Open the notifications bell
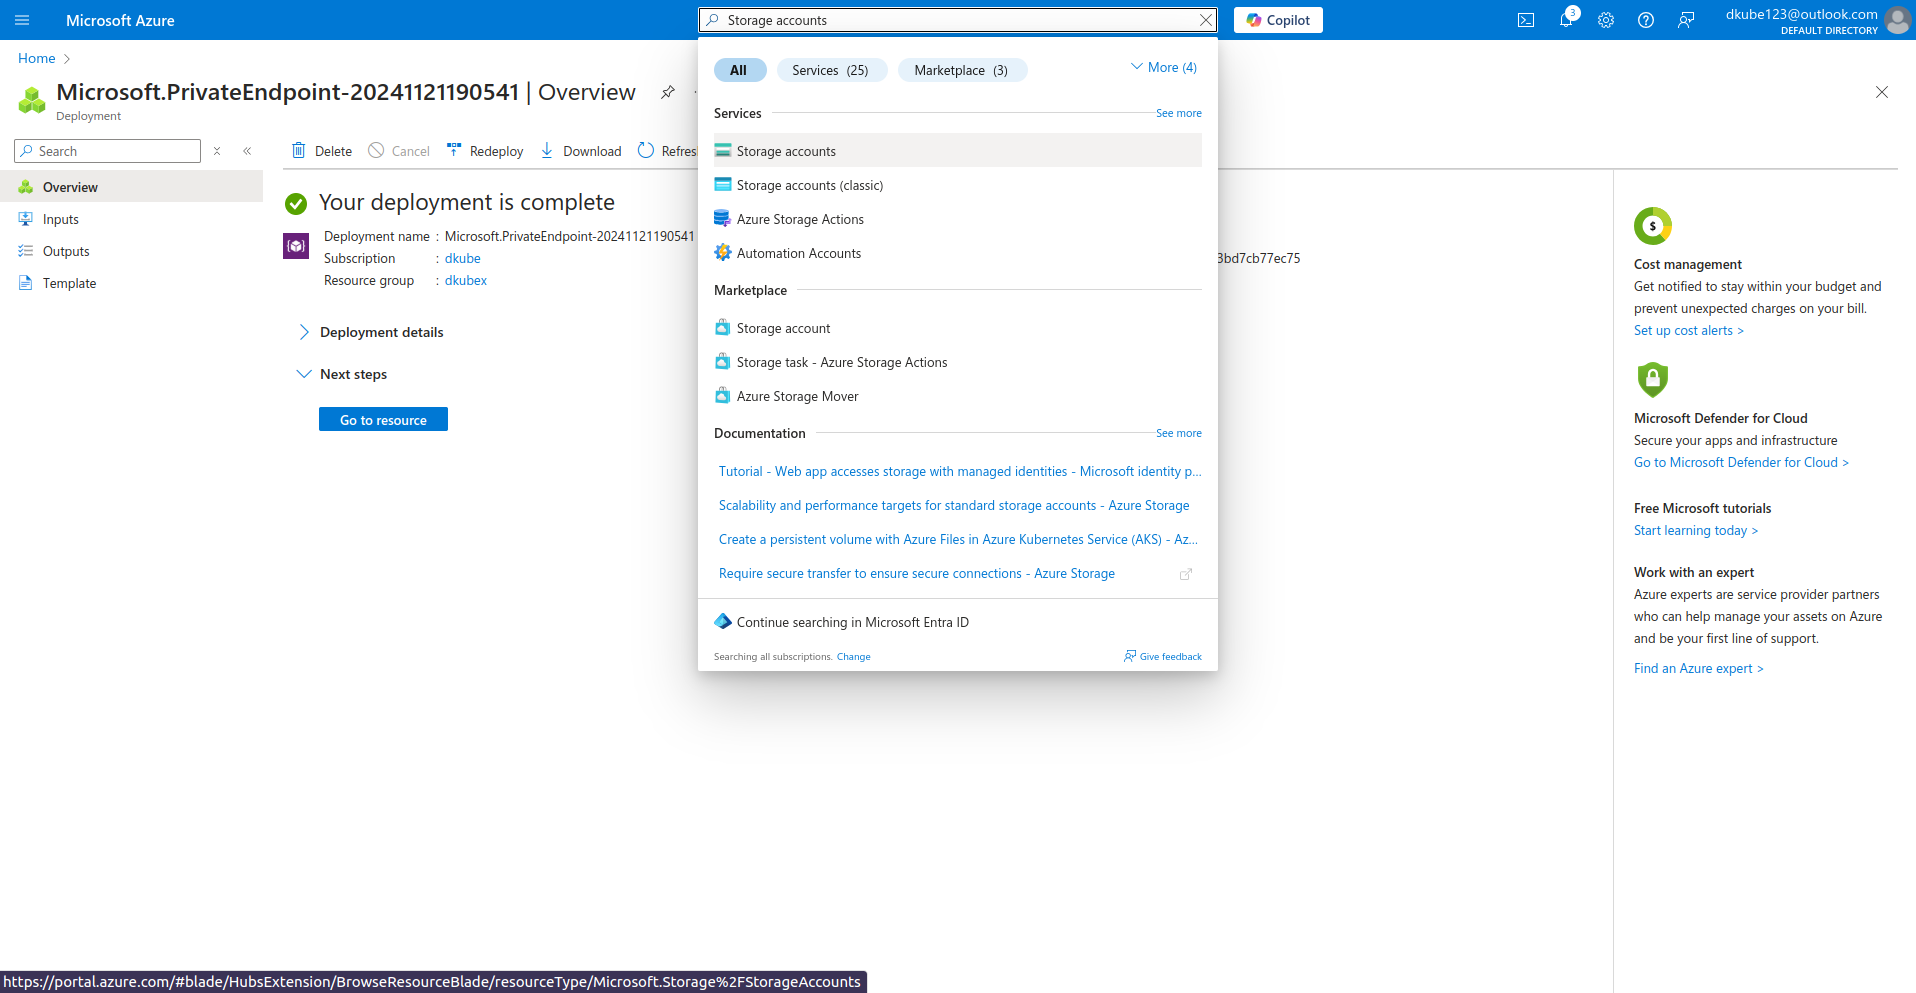The width and height of the screenshot is (1916, 993). click(x=1566, y=20)
